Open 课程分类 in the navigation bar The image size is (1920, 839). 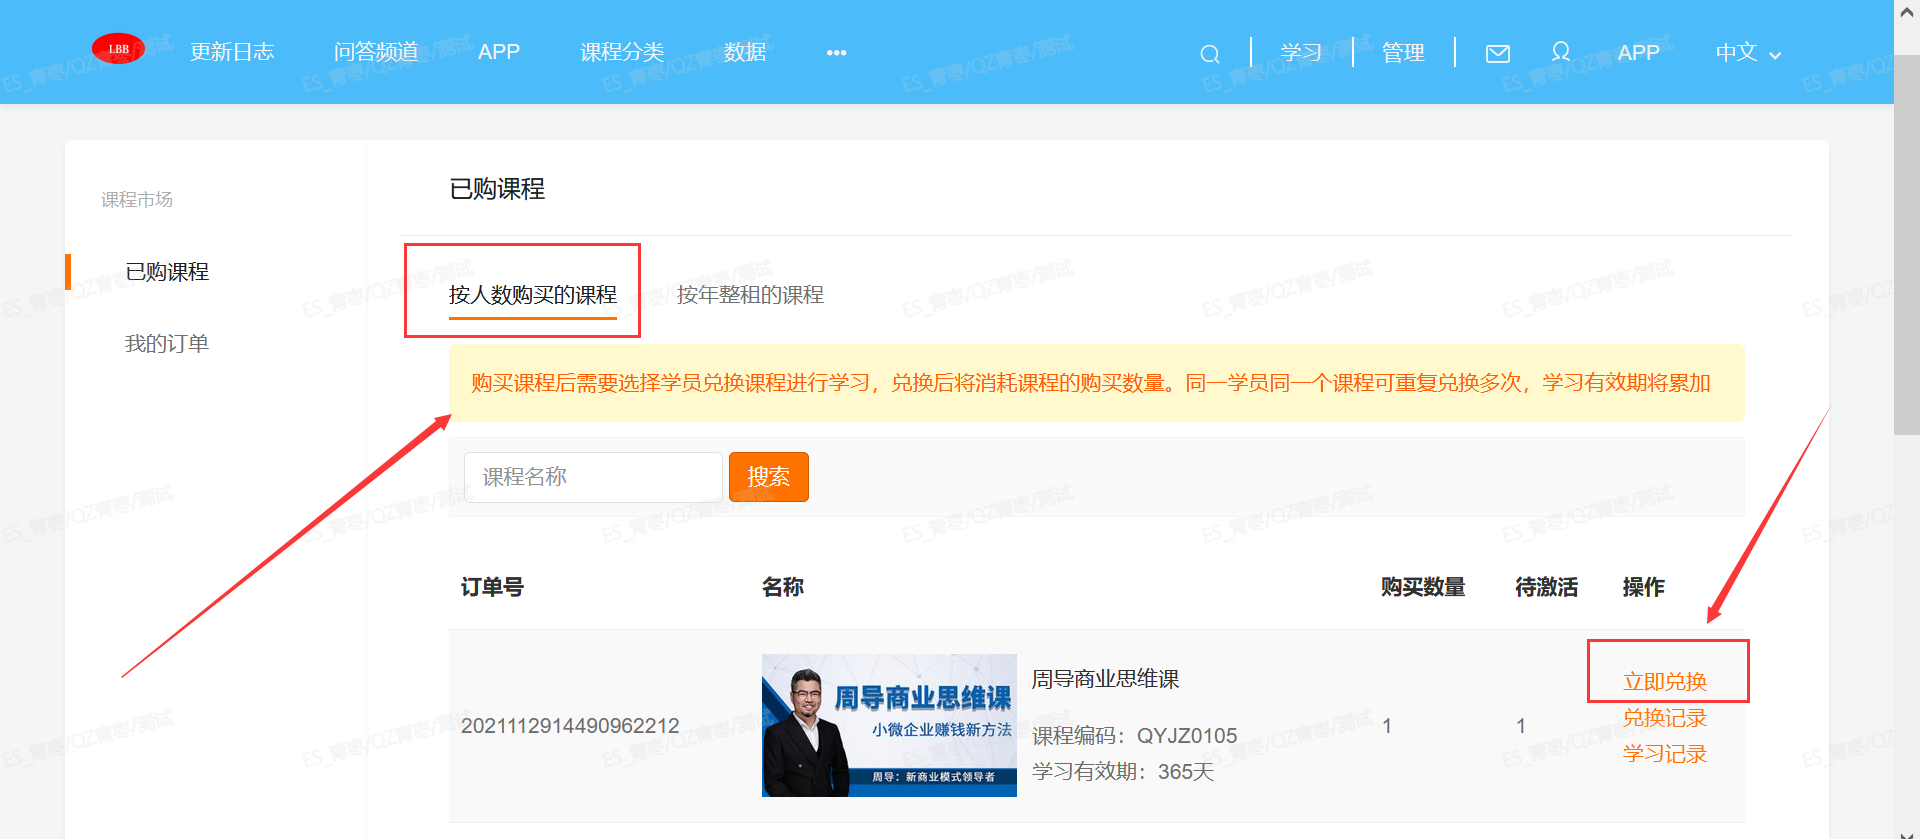coord(622,52)
